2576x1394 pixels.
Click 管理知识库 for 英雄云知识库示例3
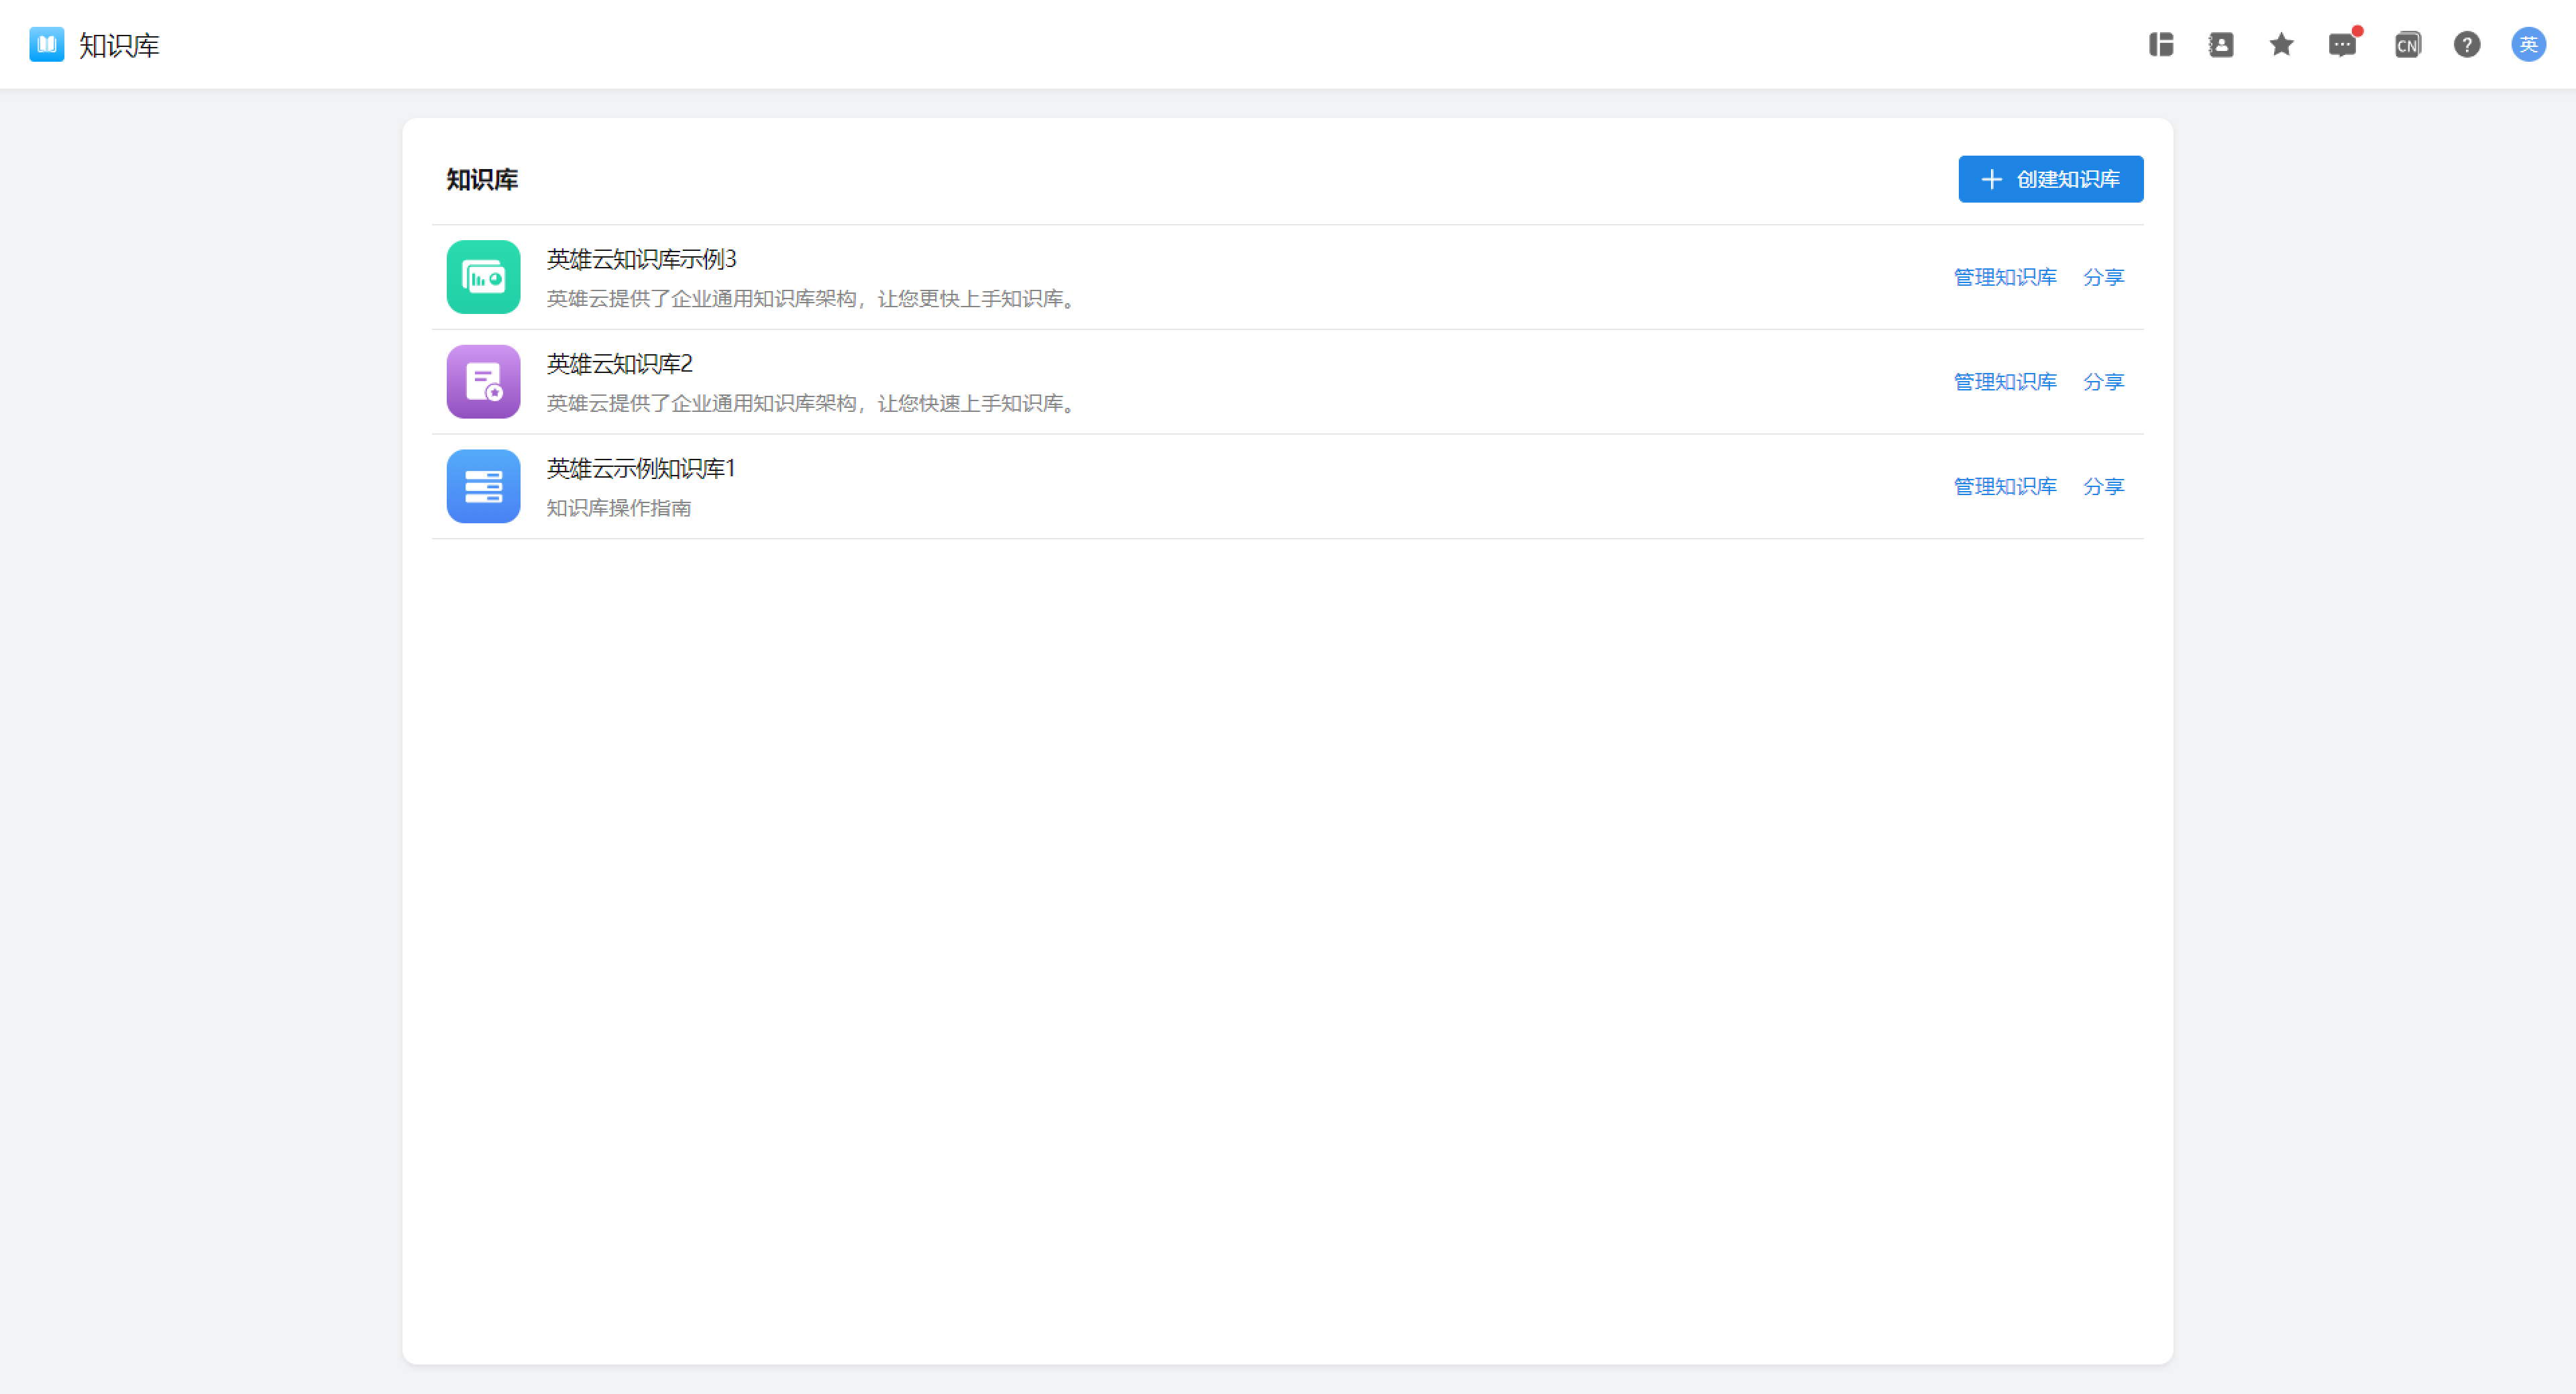[2005, 277]
